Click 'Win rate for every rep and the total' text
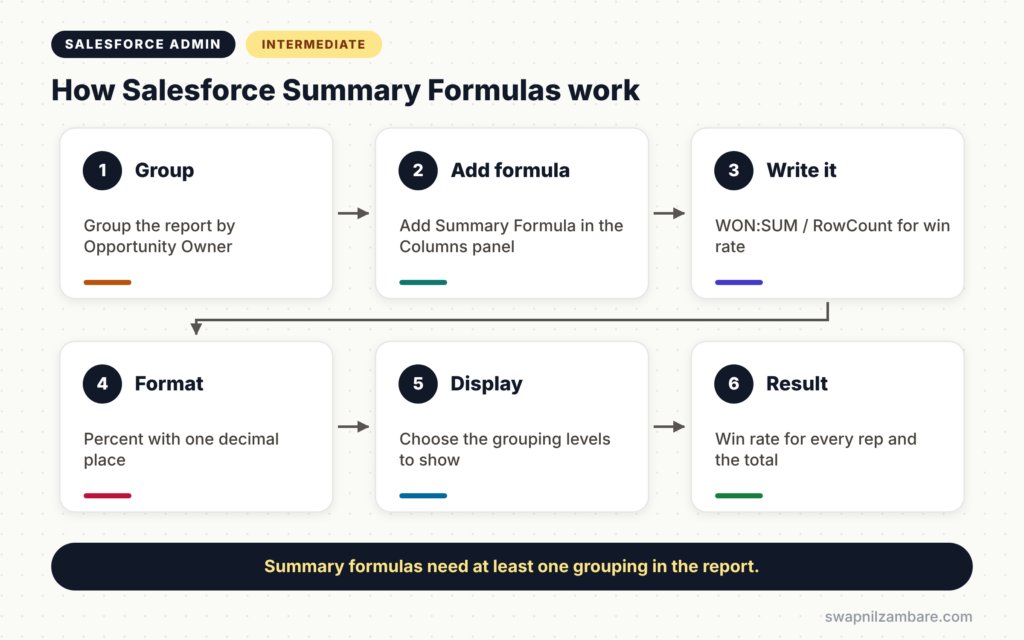The height and width of the screenshot is (640, 1024). point(816,449)
